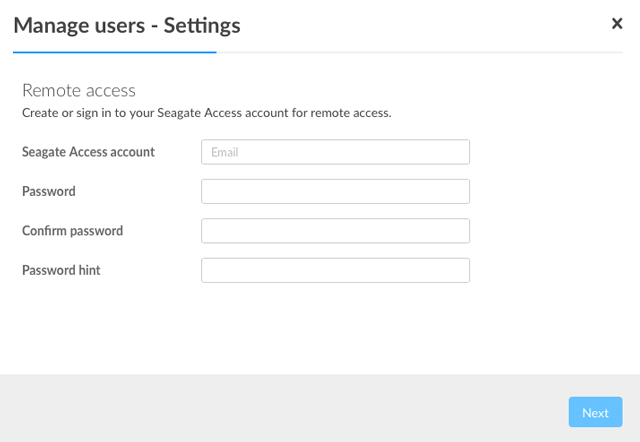Click the 'Remote access' section heading
Screen dimensions: 640x442
pos(79,90)
